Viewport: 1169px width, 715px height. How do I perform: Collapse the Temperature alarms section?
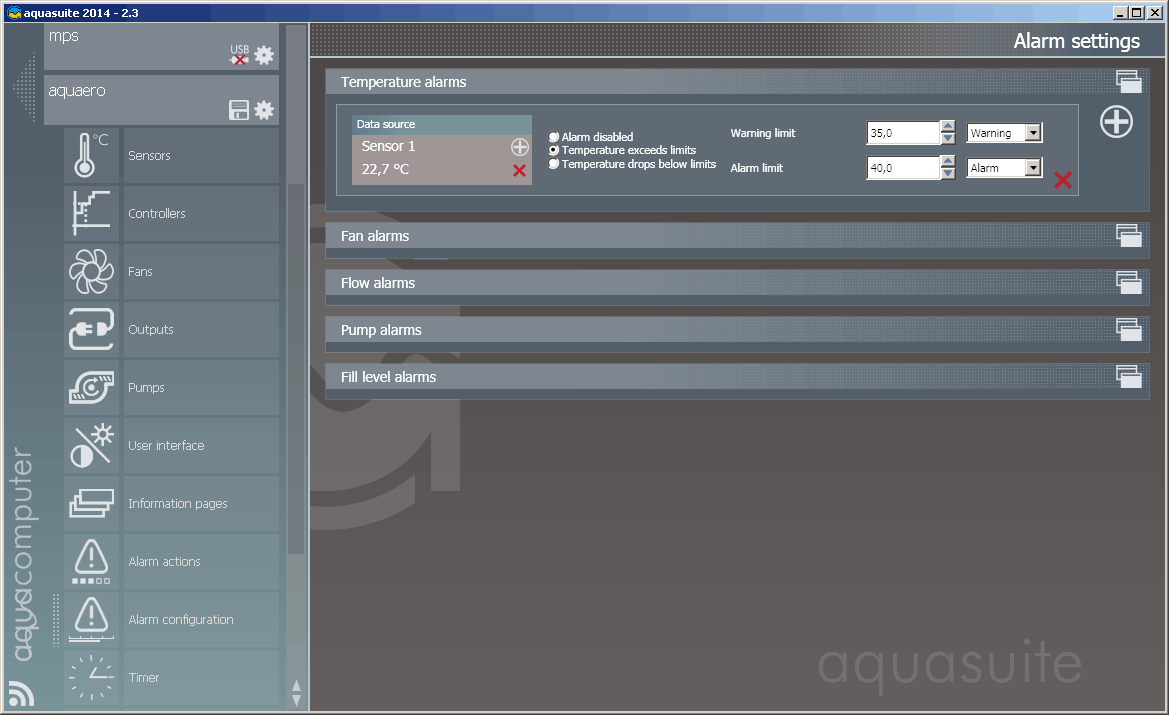click(x=1129, y=81)
